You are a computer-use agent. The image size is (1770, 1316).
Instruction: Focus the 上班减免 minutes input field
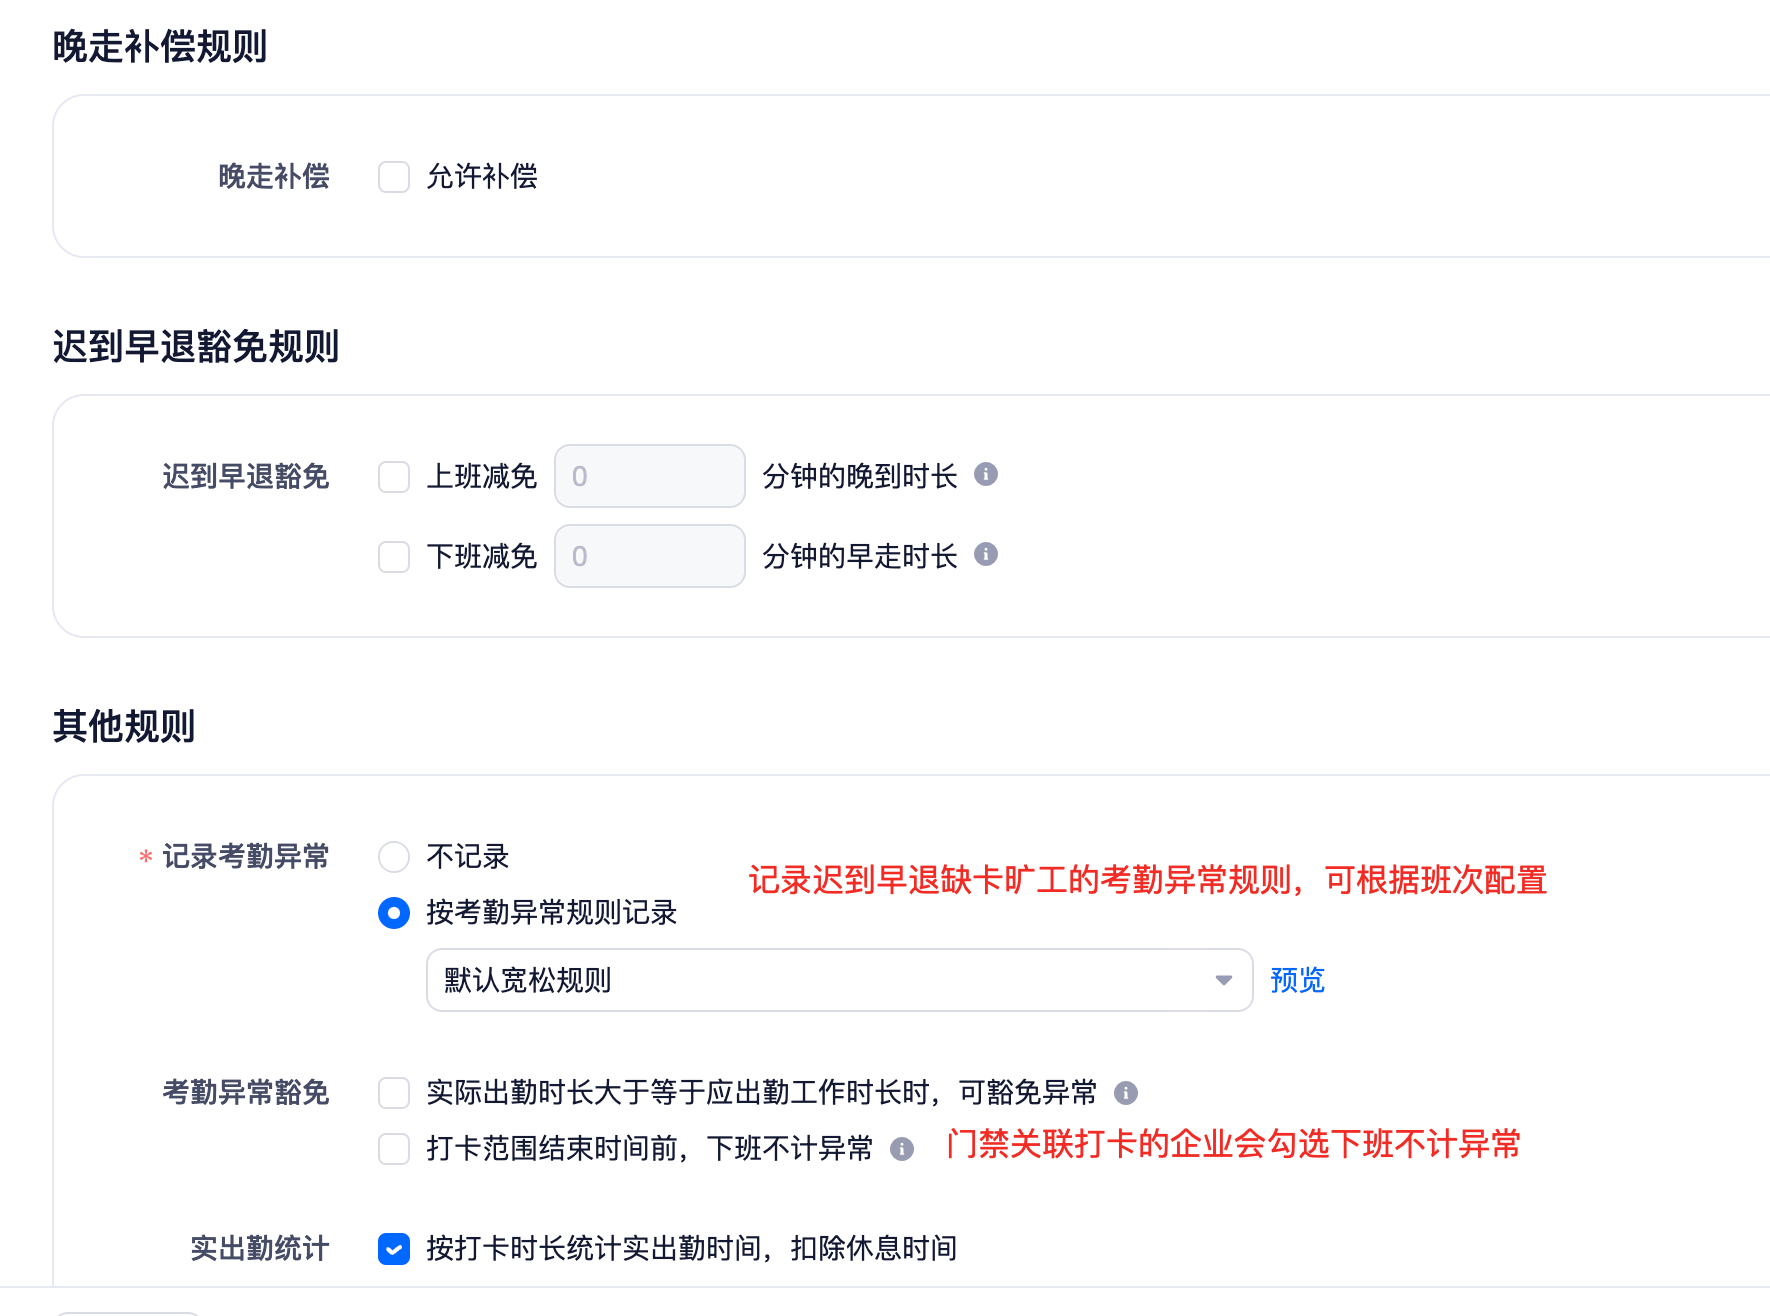pyautogui.click(x=650, y=476)
